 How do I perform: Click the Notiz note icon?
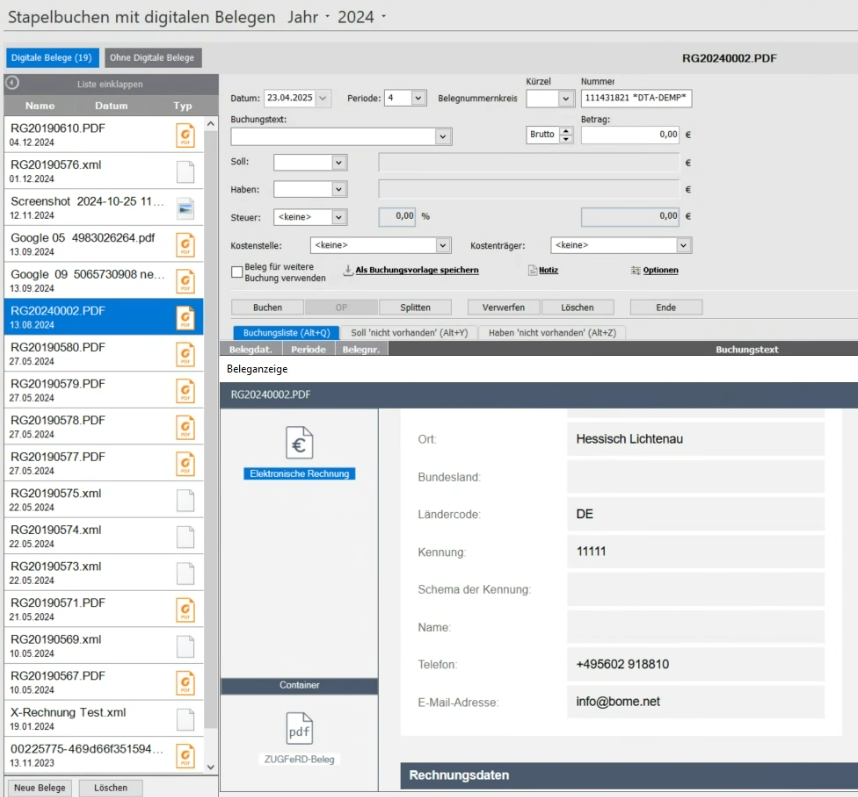(x=532, y=270)
